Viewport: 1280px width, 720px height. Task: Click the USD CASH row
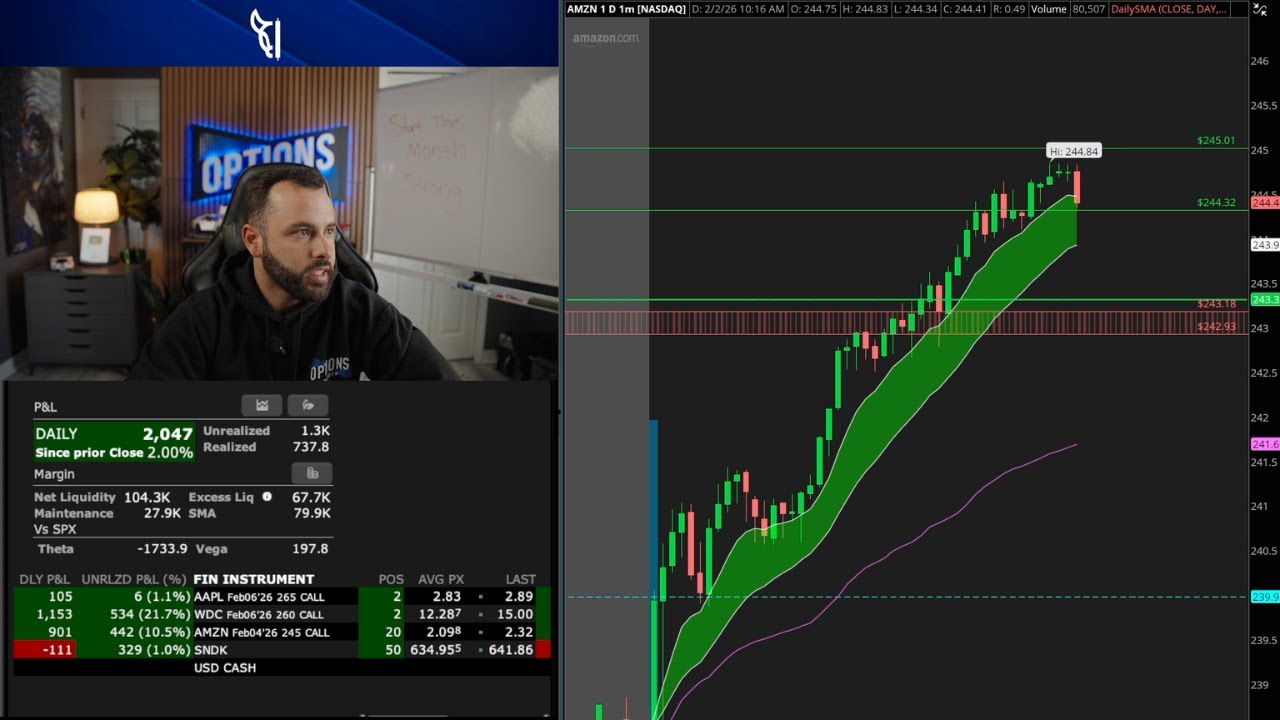click(x=224, y=668)
